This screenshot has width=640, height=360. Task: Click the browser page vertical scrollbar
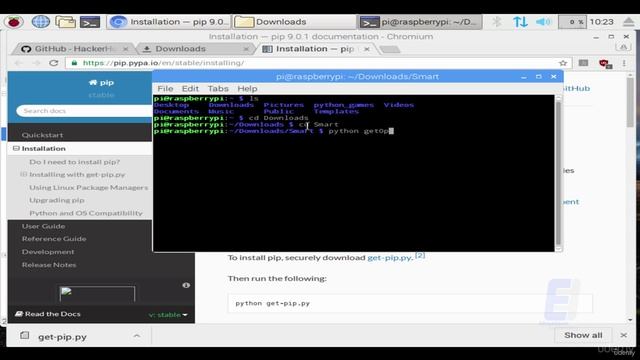(x=631, y=198)
